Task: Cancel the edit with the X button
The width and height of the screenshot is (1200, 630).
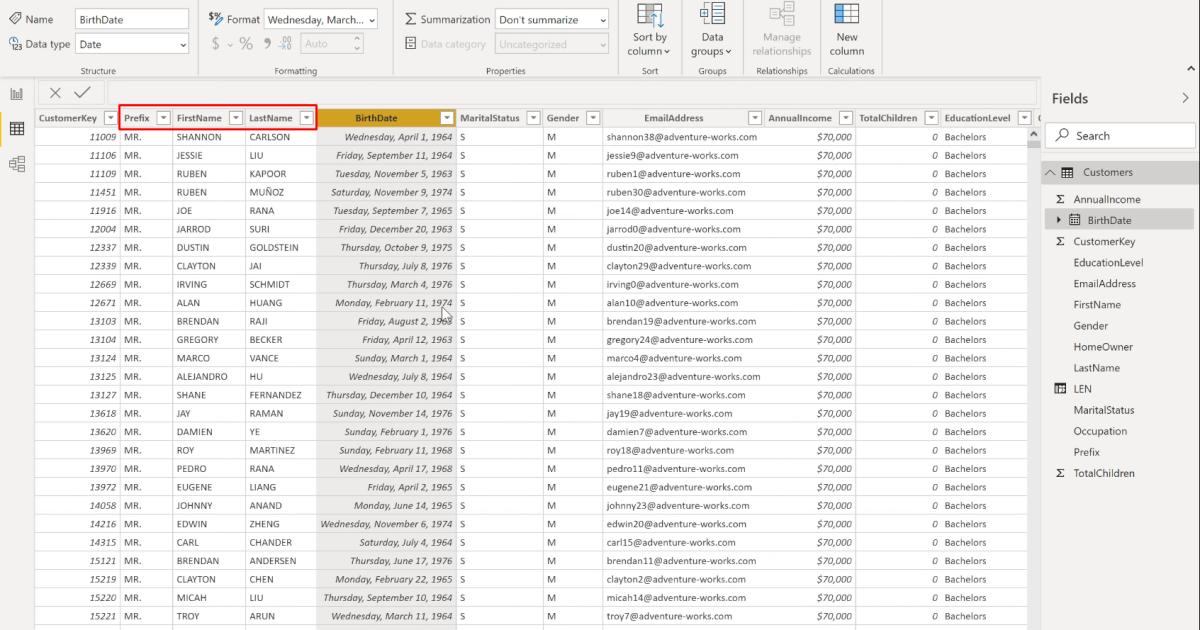Action: (x=55, y=92)
